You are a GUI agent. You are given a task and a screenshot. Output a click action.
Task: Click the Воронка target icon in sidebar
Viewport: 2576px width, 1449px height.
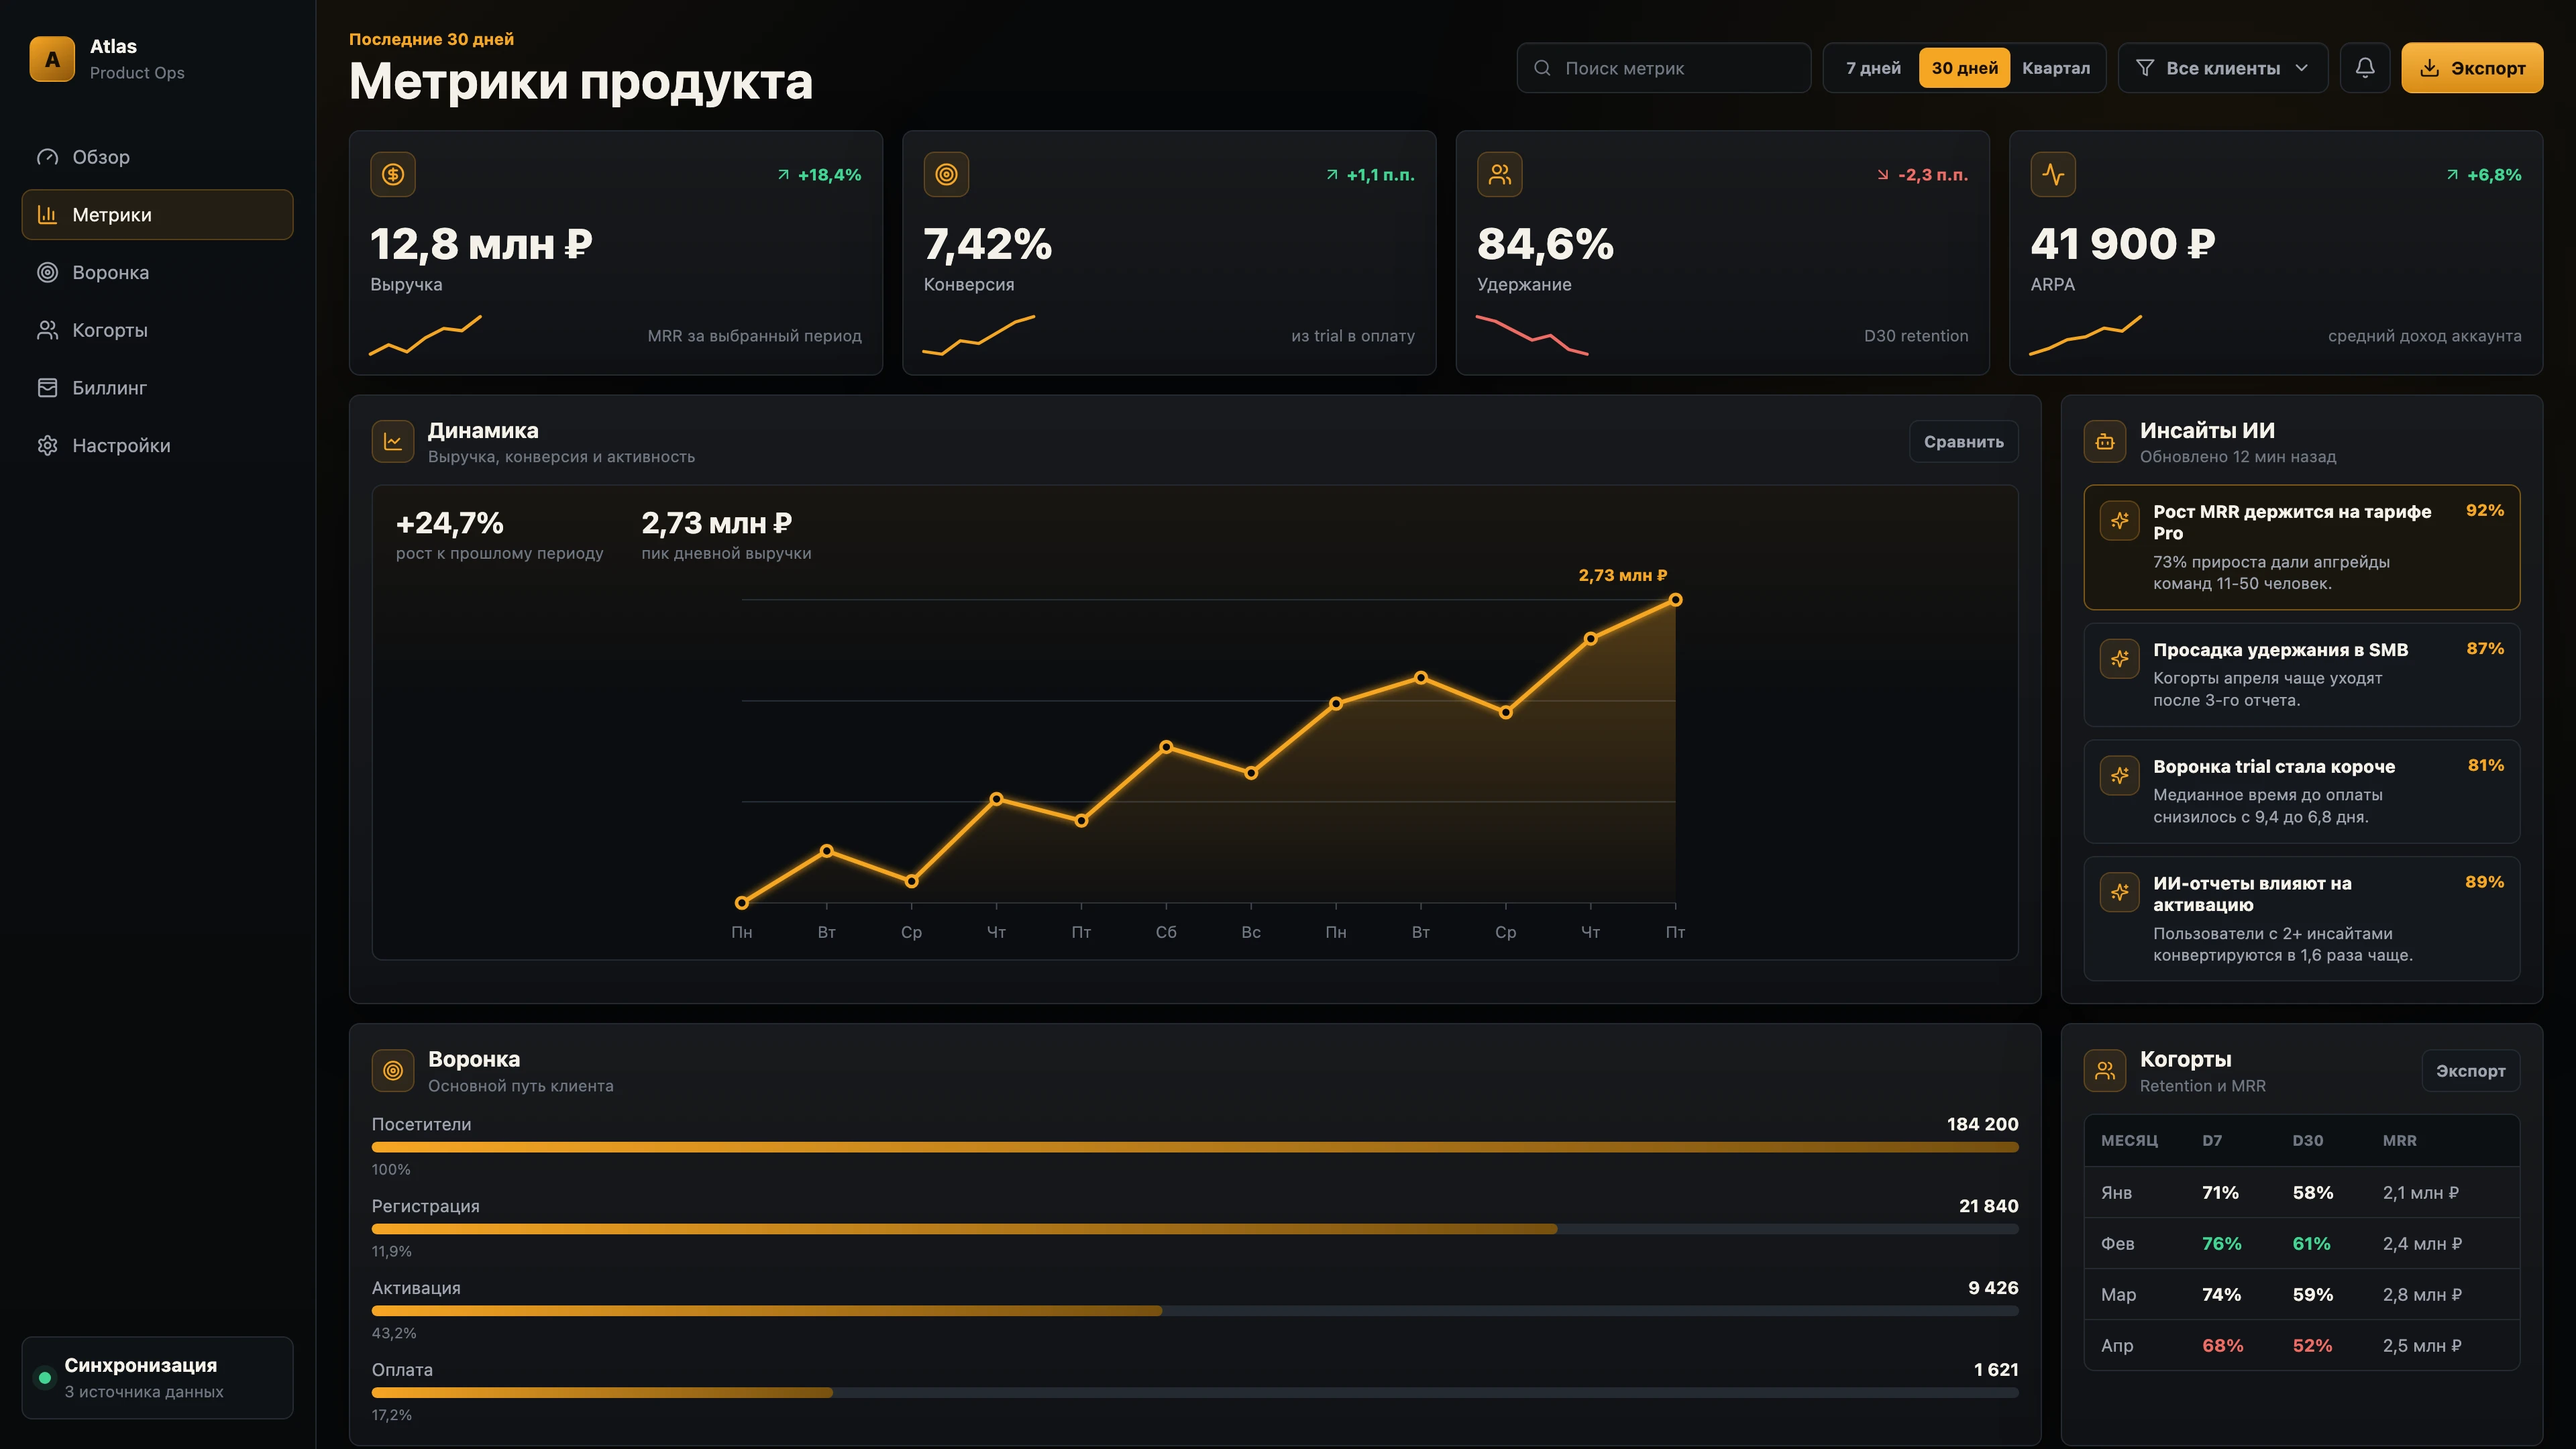click(47, 272)
